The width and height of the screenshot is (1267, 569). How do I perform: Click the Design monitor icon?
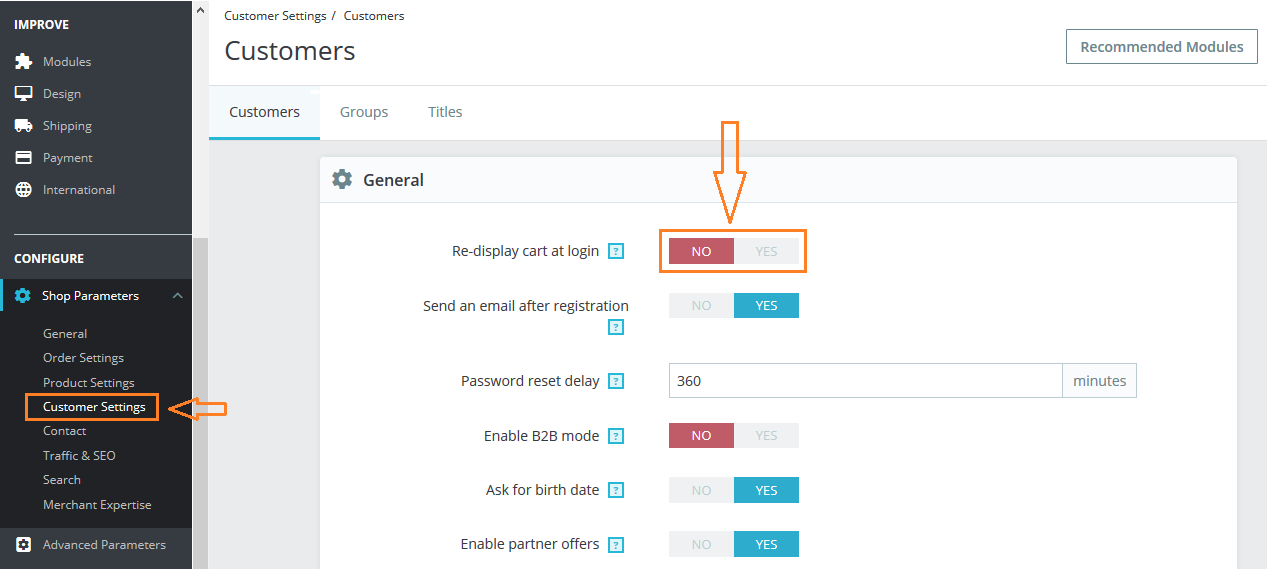click(23, 94)
